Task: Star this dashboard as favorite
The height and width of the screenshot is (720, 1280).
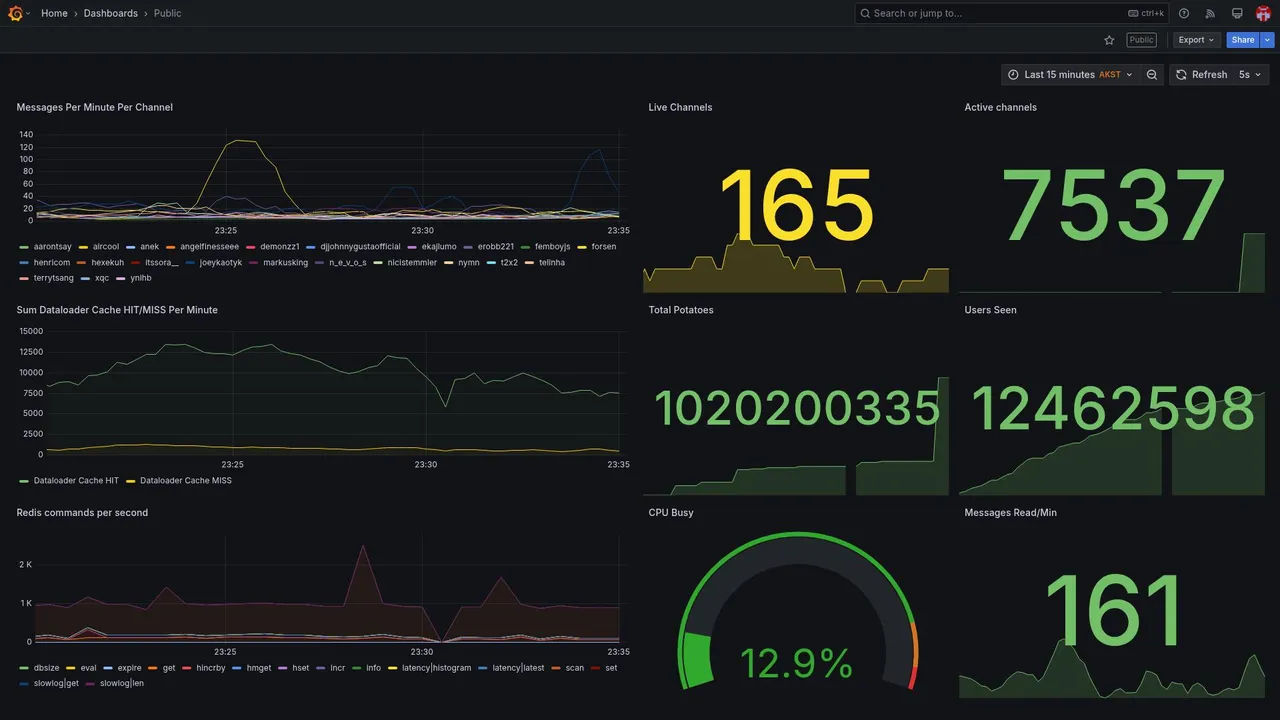Action: click(x=1109, y=40)
